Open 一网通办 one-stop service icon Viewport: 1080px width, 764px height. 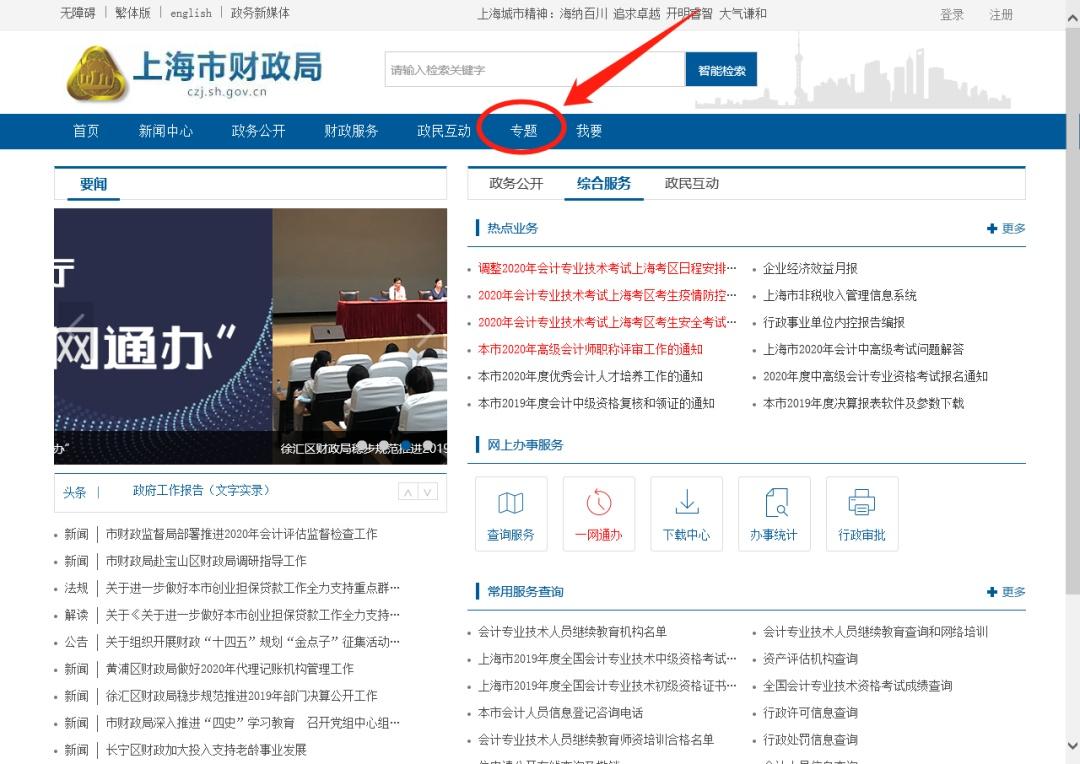(599, 513)
